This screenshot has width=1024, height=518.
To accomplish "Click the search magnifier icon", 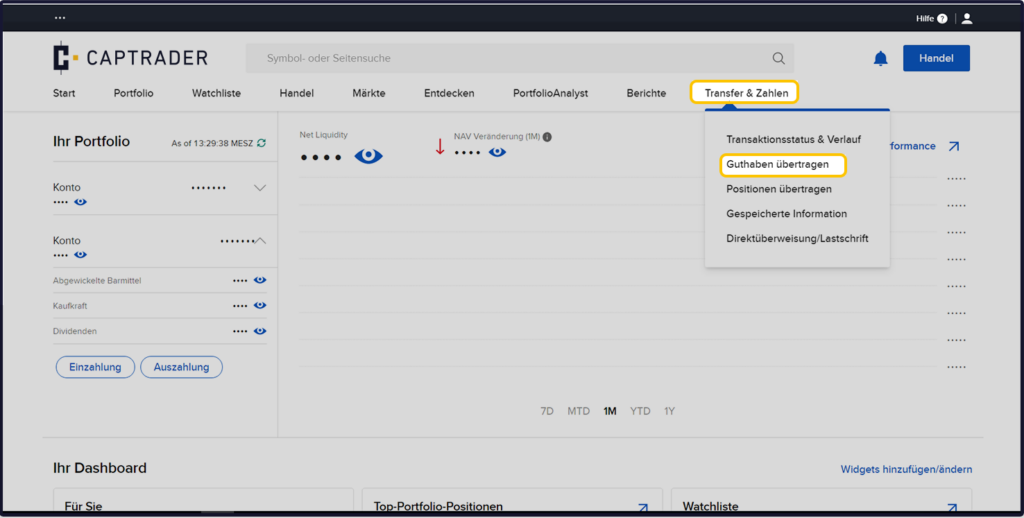I will (x=778, y=58).
